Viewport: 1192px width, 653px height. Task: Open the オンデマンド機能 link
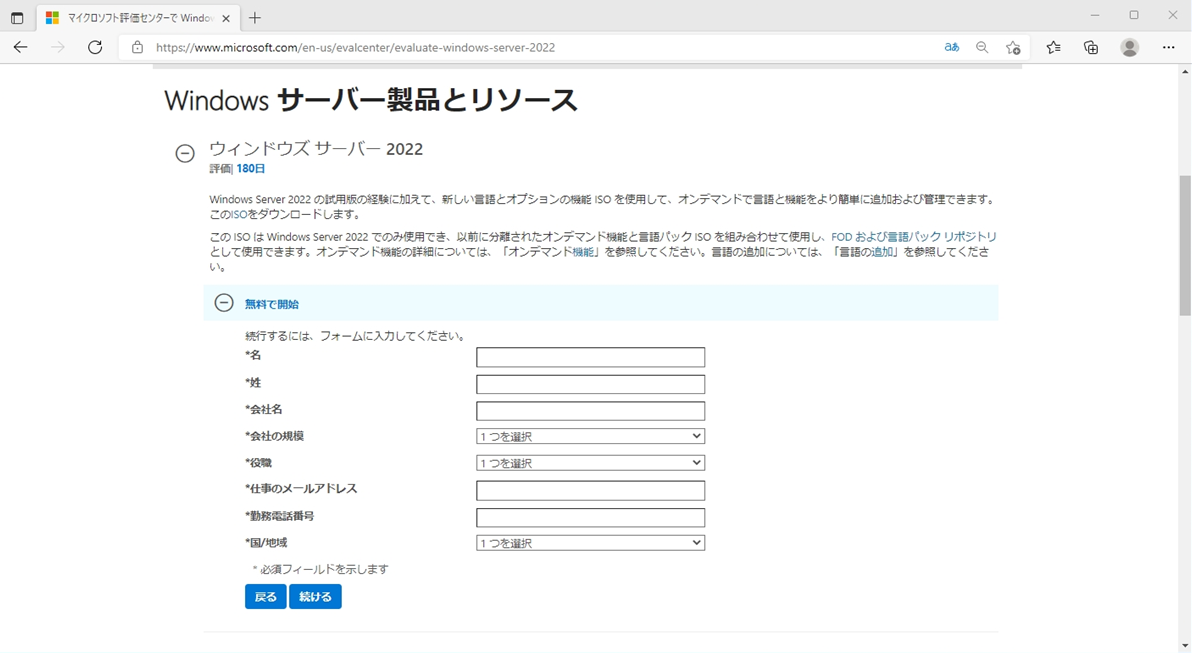pos(583,252)
